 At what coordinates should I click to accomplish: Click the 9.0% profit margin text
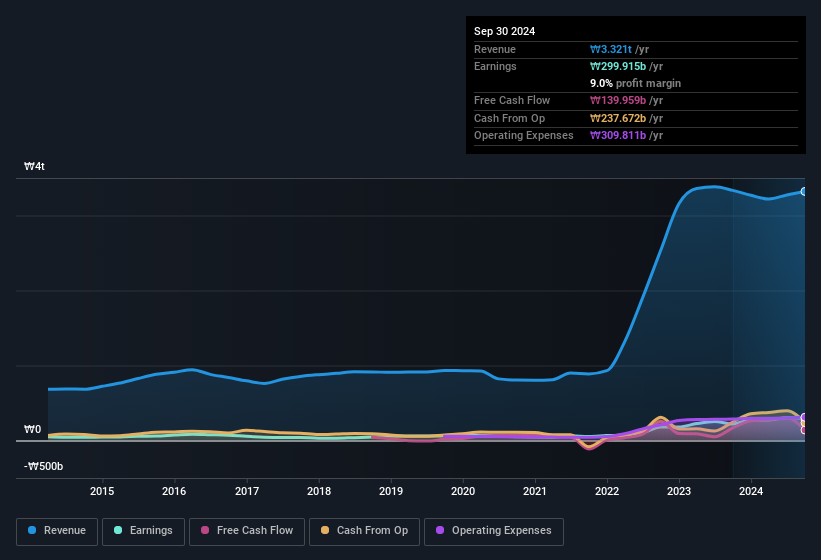coord(635,83)
